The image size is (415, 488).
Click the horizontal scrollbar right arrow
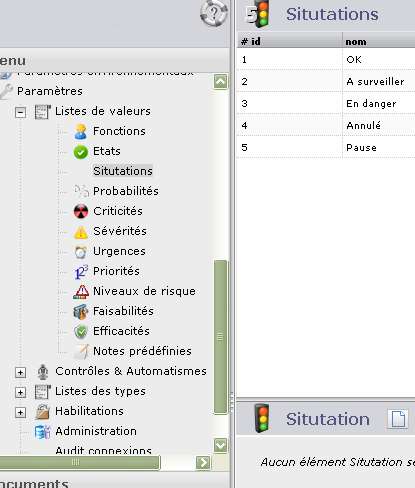tap(203, 462)
